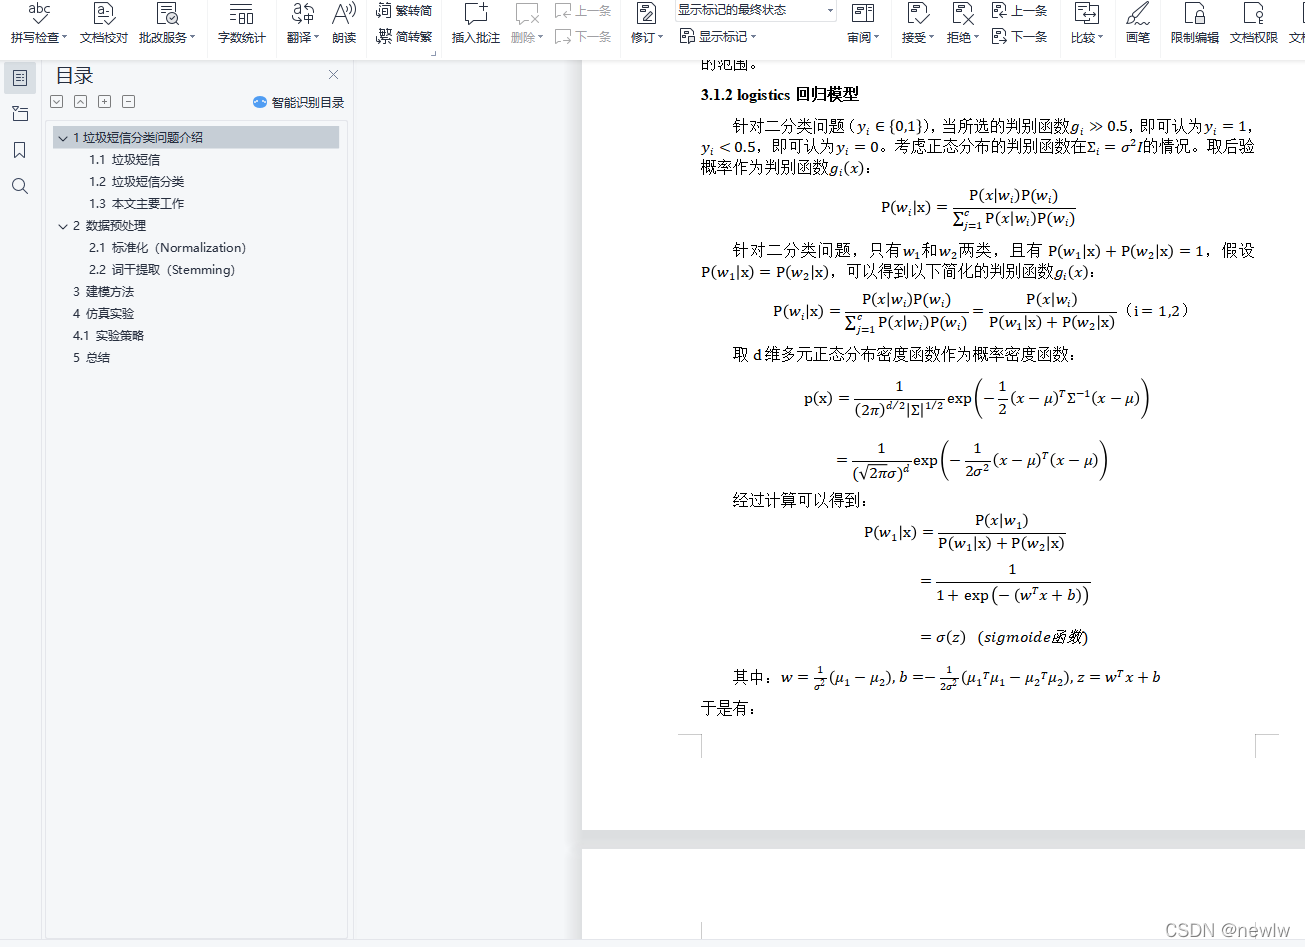Viewport: 1305px width, 947px height.
Task: Click the sigmoide函数 formula line
Action: point(1004,637)
